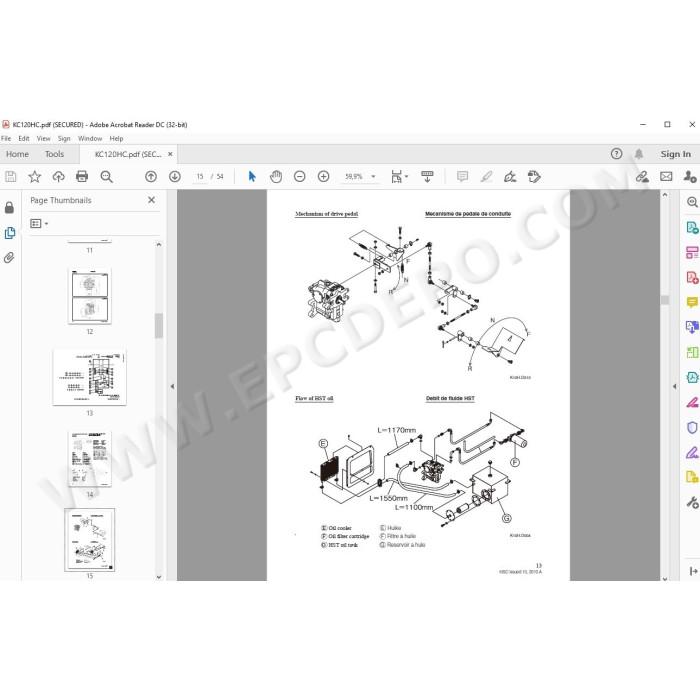Viewport: 700px width, 700px height.
Task: Select Page Thumbnails sidebar icon
Action: 9,233
